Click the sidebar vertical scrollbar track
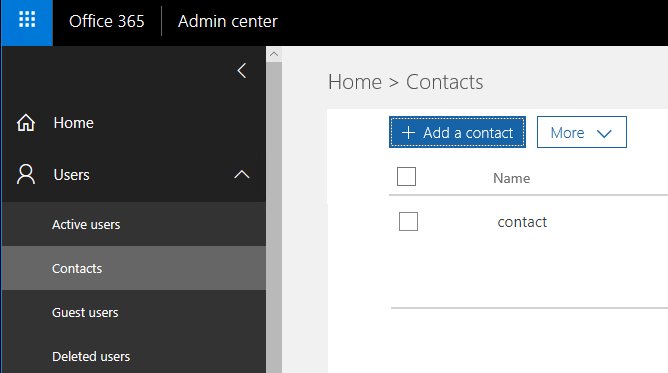 point(274,217)
